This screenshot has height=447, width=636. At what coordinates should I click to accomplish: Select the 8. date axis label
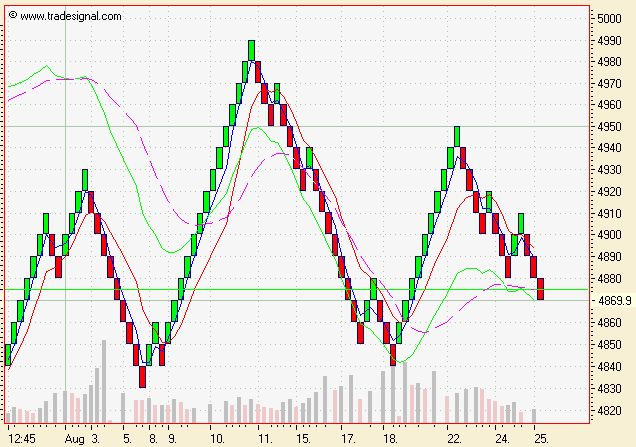153,439
